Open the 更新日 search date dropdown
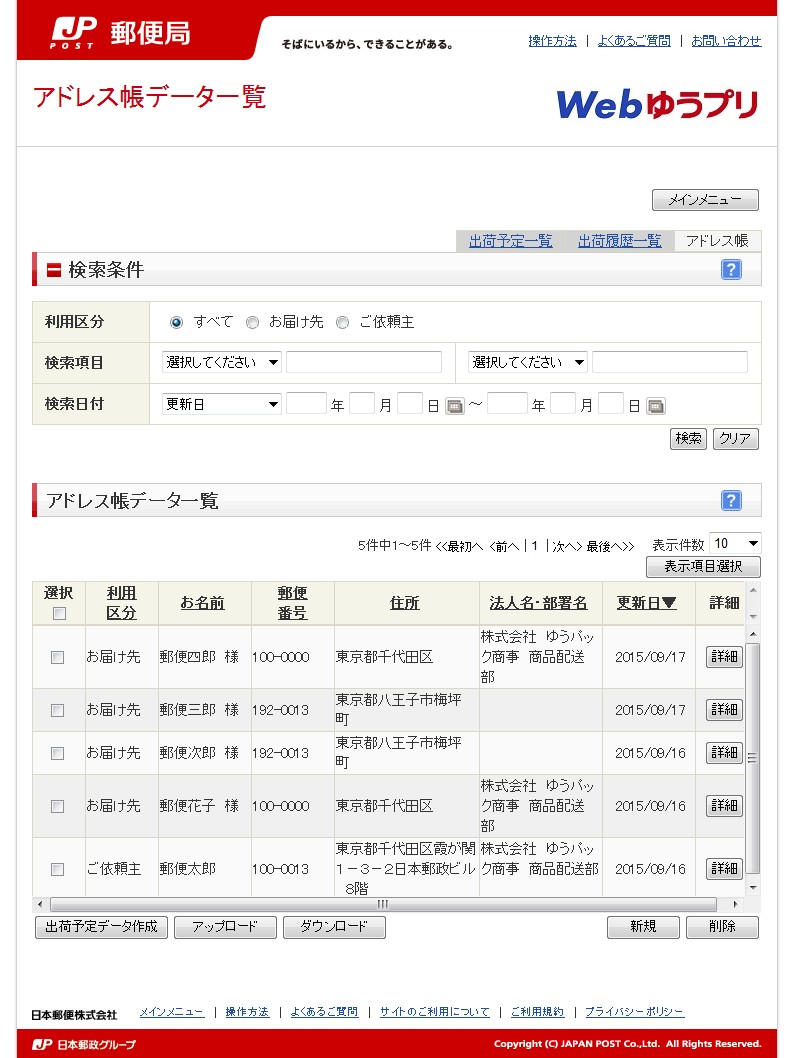Image resolution: width=793 pixels, height=1058 pixels. click(x=222, y=404)
